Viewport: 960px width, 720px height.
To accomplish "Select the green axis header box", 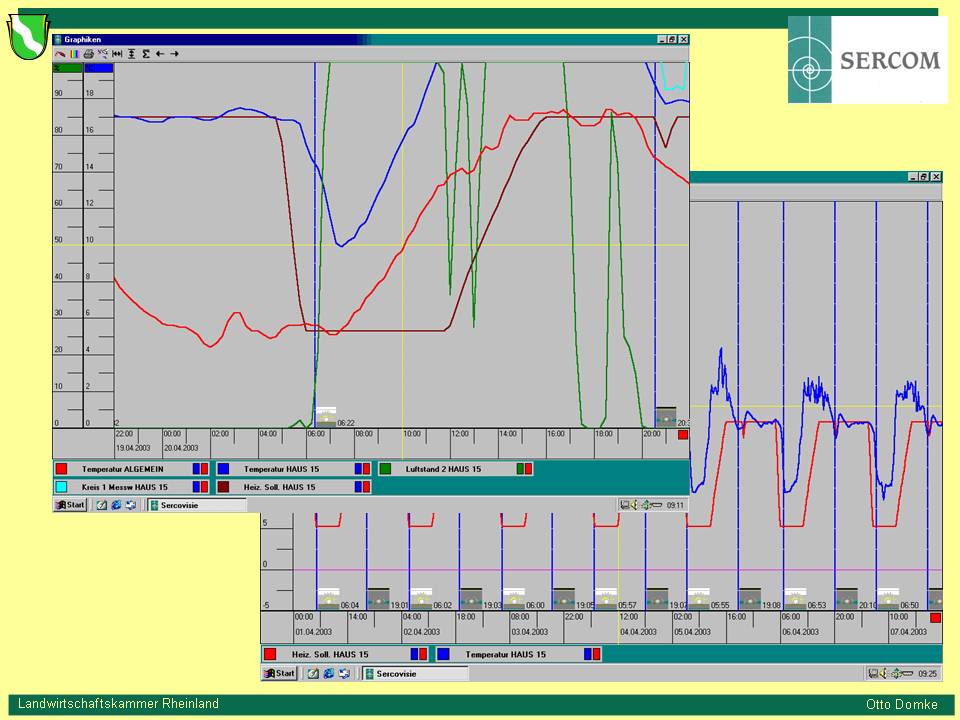I will [x=67, y=68].
